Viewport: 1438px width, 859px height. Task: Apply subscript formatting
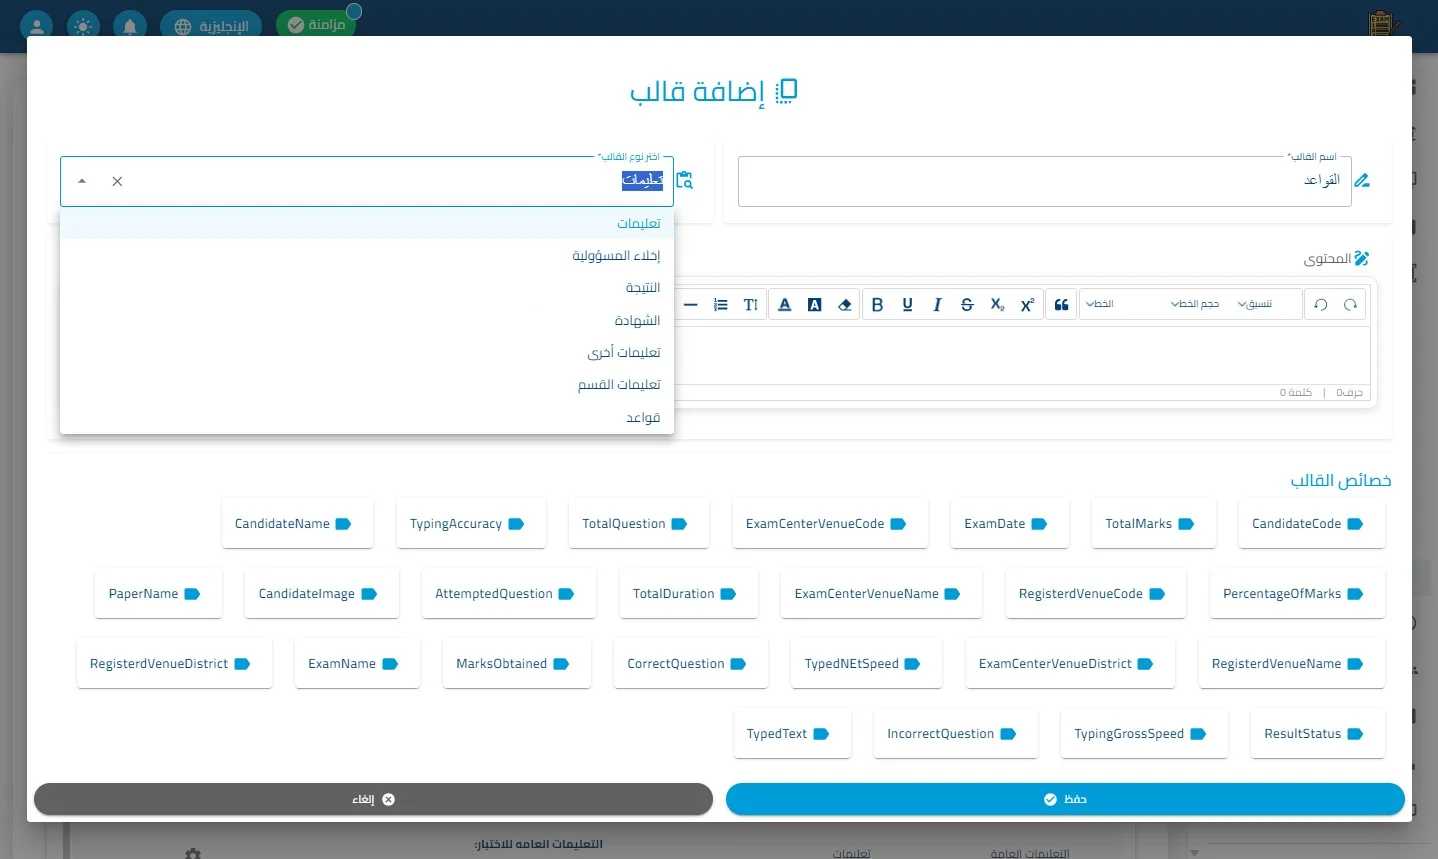997,305
